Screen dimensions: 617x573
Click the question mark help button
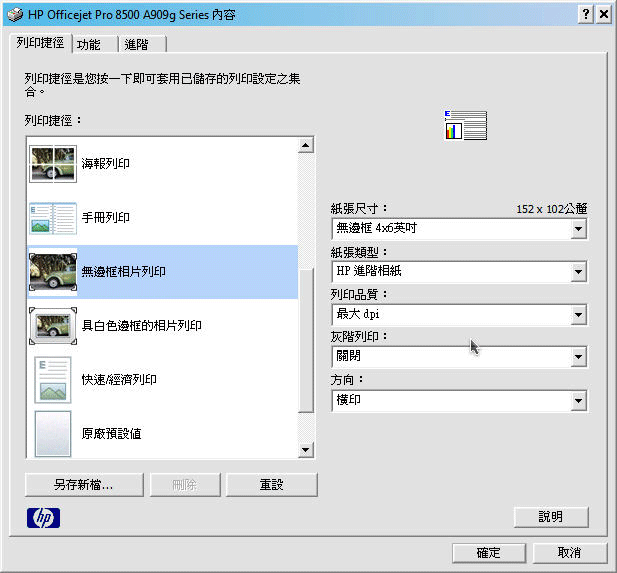(x=586, y=15)
